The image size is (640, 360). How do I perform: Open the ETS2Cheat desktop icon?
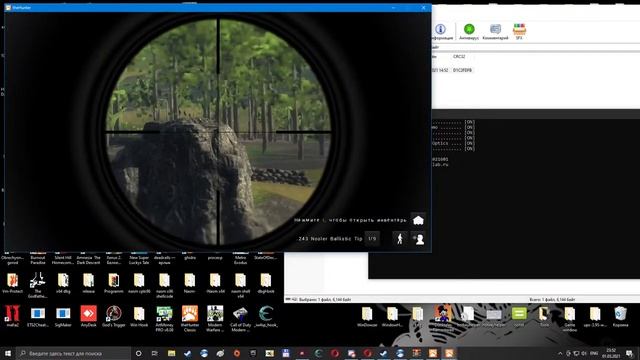click(x=38, y=317)
